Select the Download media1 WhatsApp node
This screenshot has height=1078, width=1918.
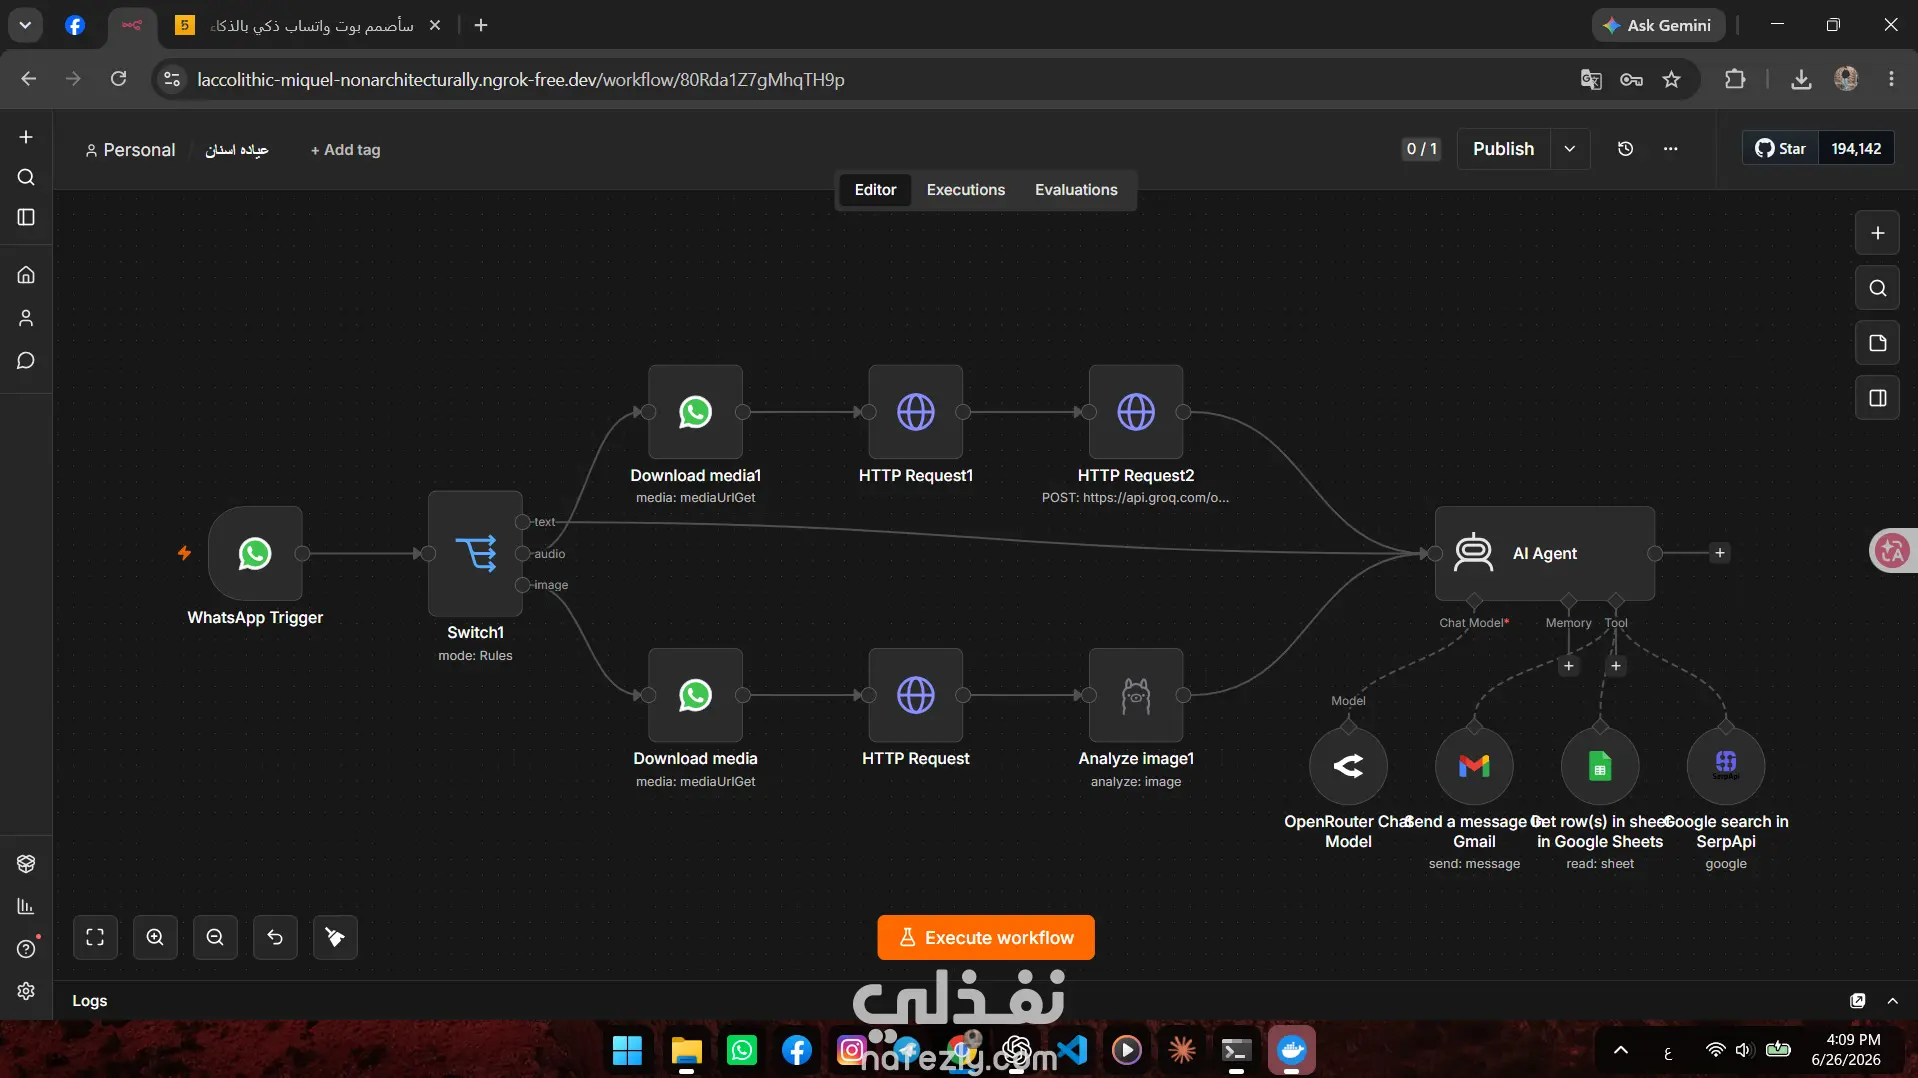click(695, 412)
